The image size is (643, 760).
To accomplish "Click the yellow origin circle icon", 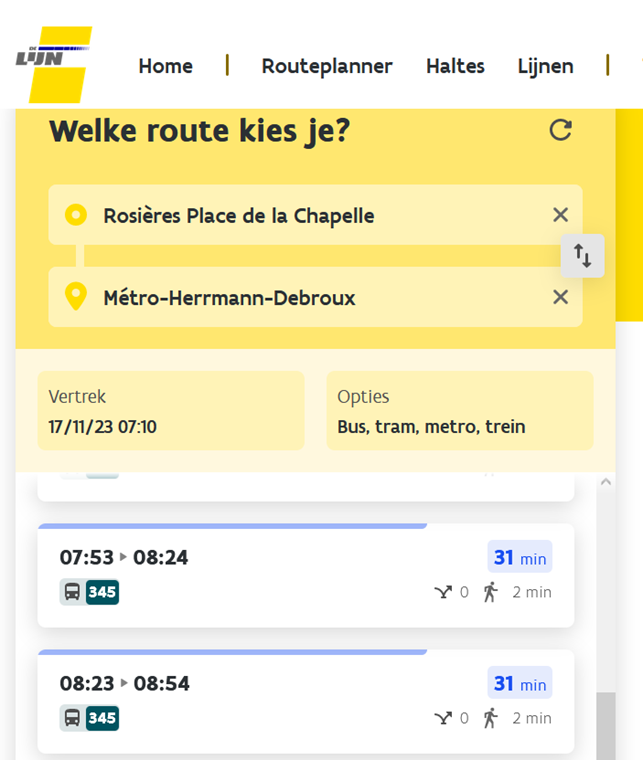I will point(76,215).
